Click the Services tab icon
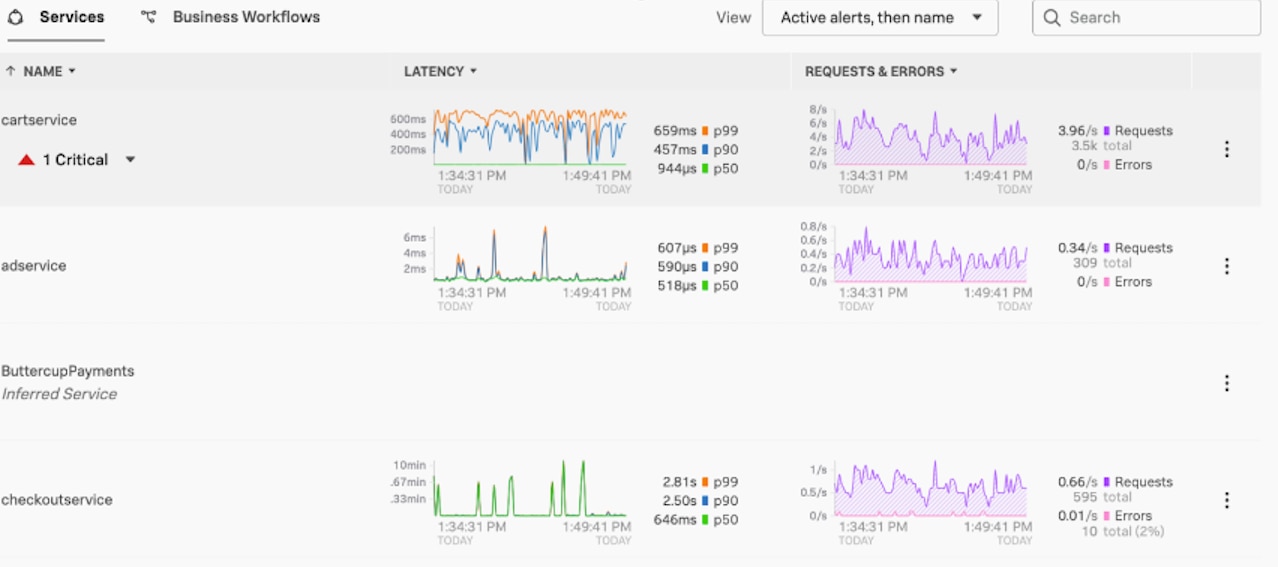 pyautogui.click(x=16, y=17)
